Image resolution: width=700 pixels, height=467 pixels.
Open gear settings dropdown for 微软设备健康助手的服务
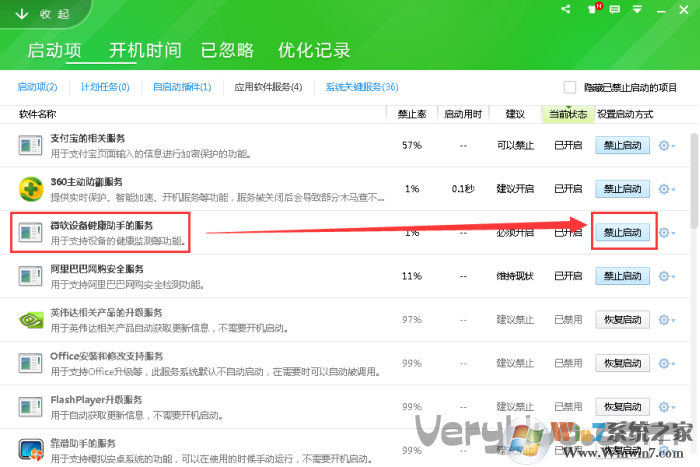tap(667, 233)
